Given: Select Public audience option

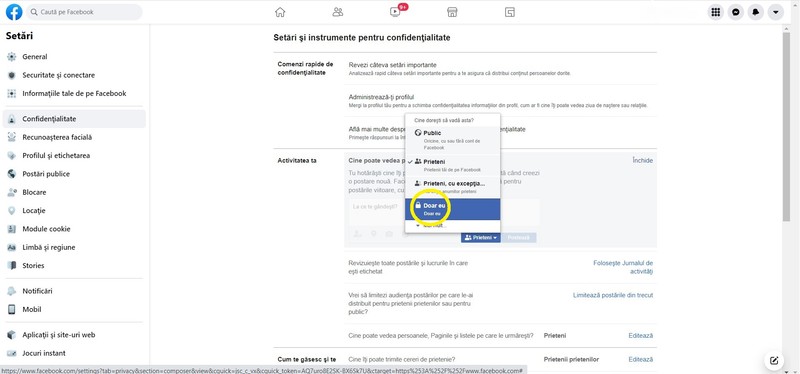Looking at the screenshot, I should point(453,140).
